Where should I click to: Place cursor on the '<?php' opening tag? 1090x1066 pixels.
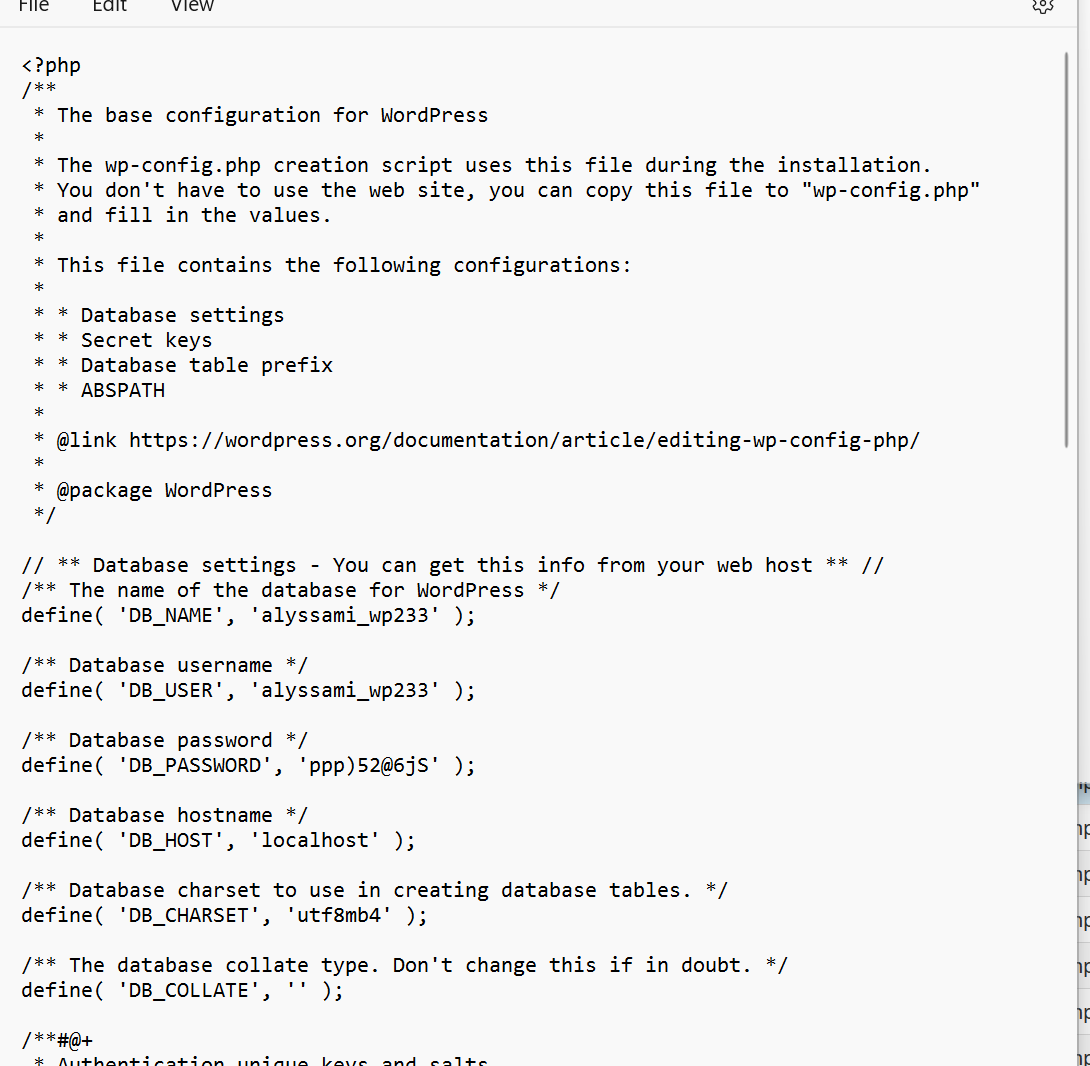[x=51, y=65]
